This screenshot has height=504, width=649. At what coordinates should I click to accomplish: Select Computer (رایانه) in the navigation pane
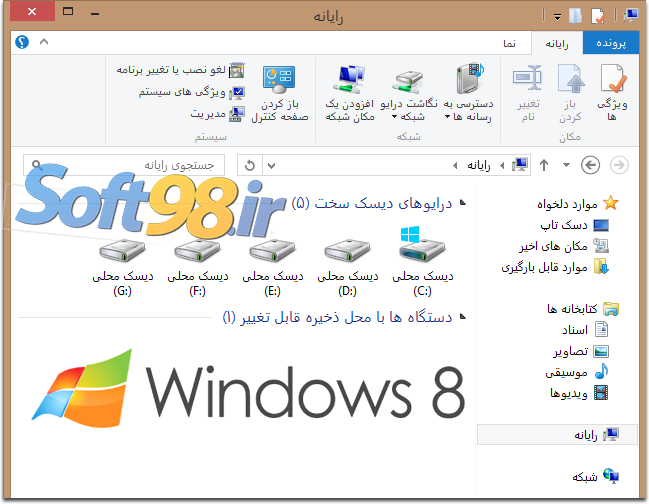point(557,434)
